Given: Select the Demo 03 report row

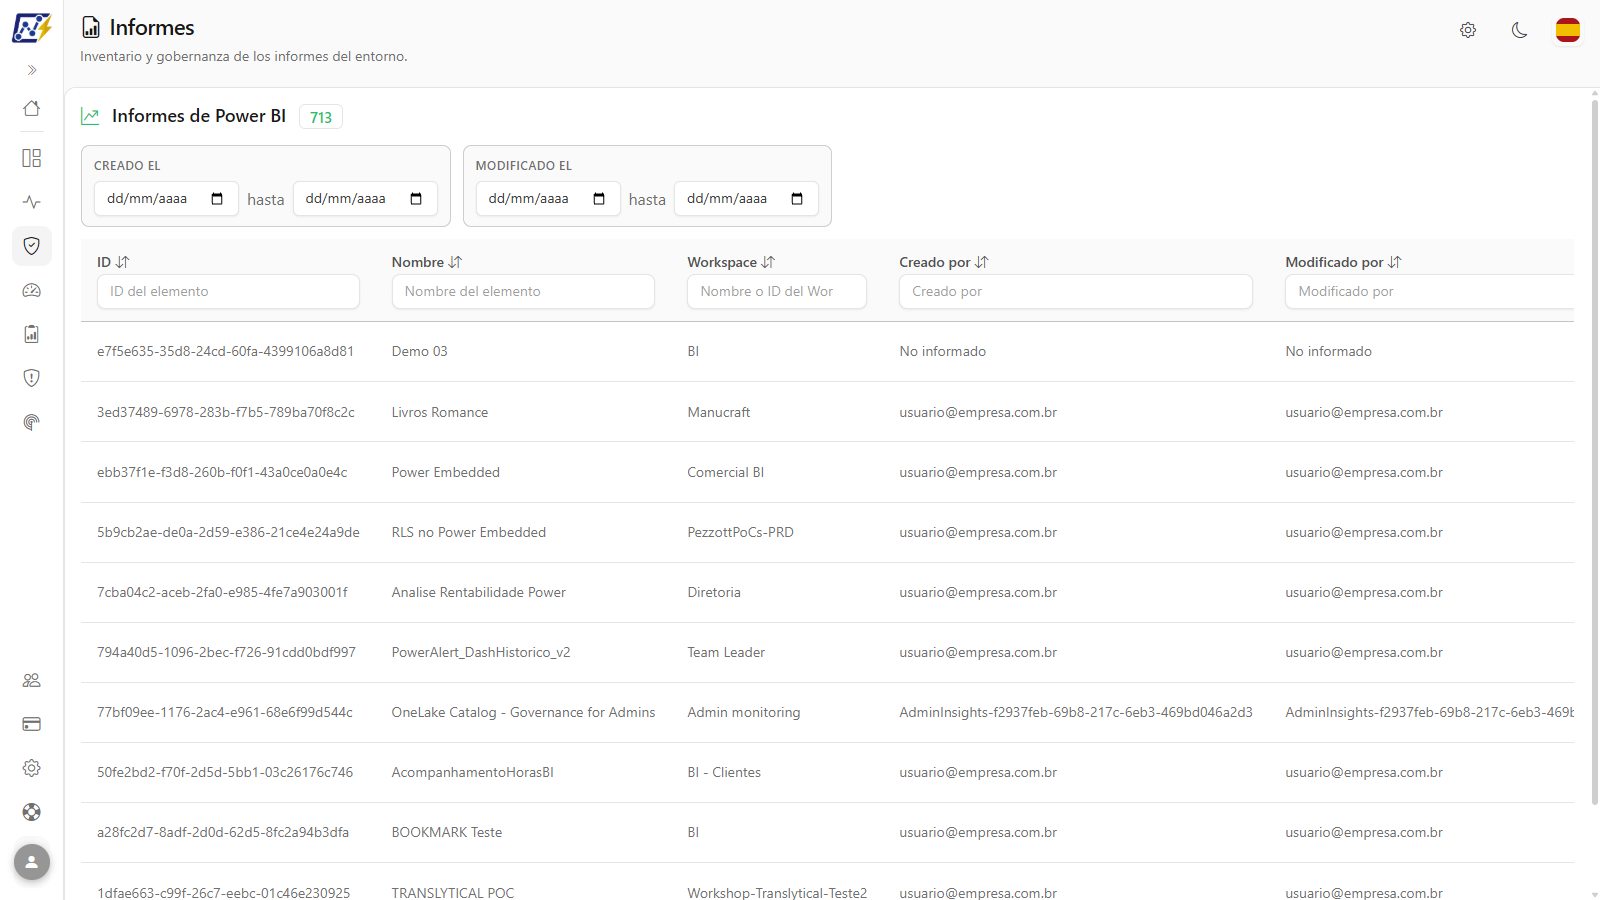Looking at the screenshot, I should click(x=827, y=351).
